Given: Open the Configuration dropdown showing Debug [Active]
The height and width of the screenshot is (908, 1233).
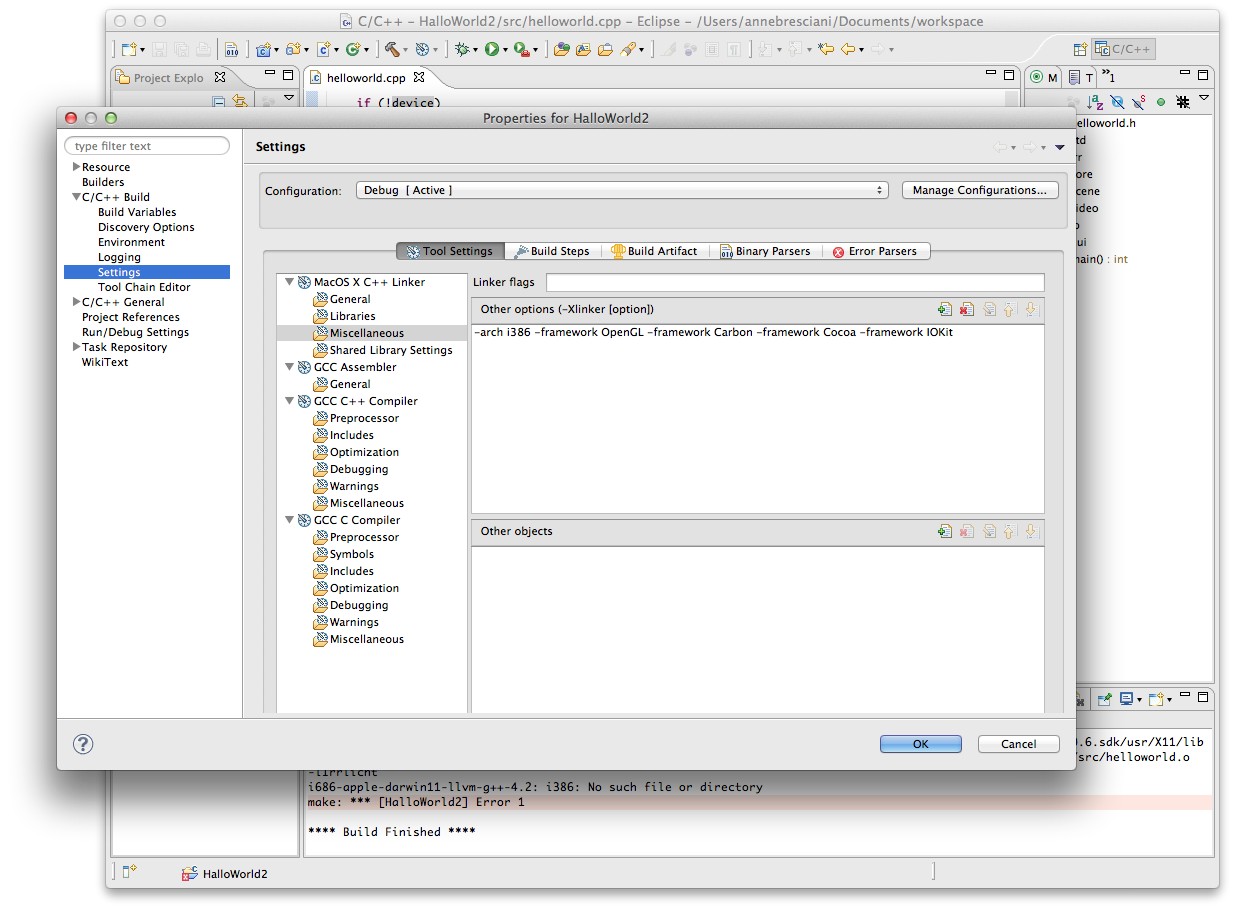Looking at the screenshot, I should pyautogui.click(x=622, y=190).
